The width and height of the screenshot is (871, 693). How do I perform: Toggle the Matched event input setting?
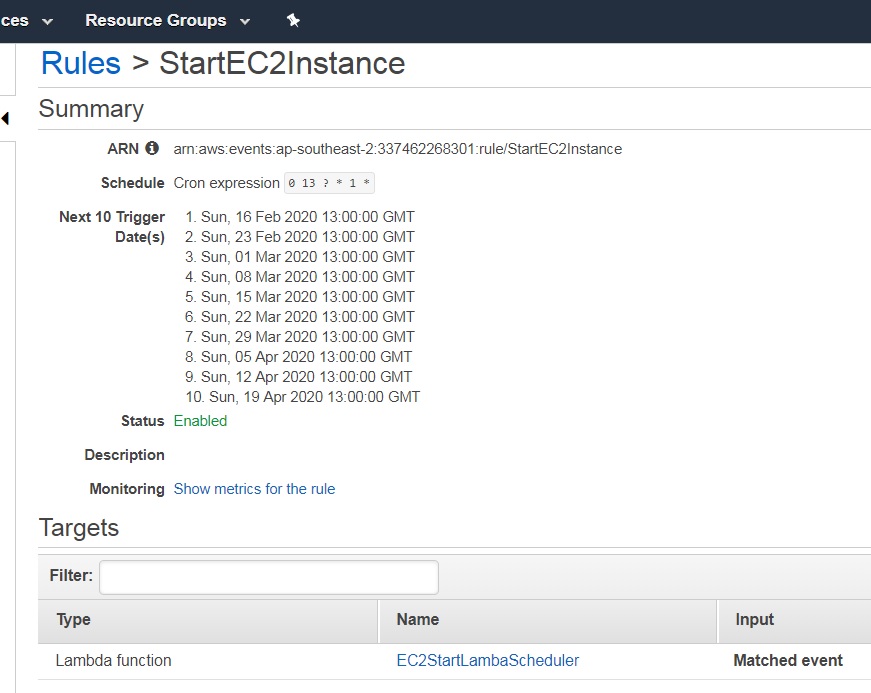789,660
